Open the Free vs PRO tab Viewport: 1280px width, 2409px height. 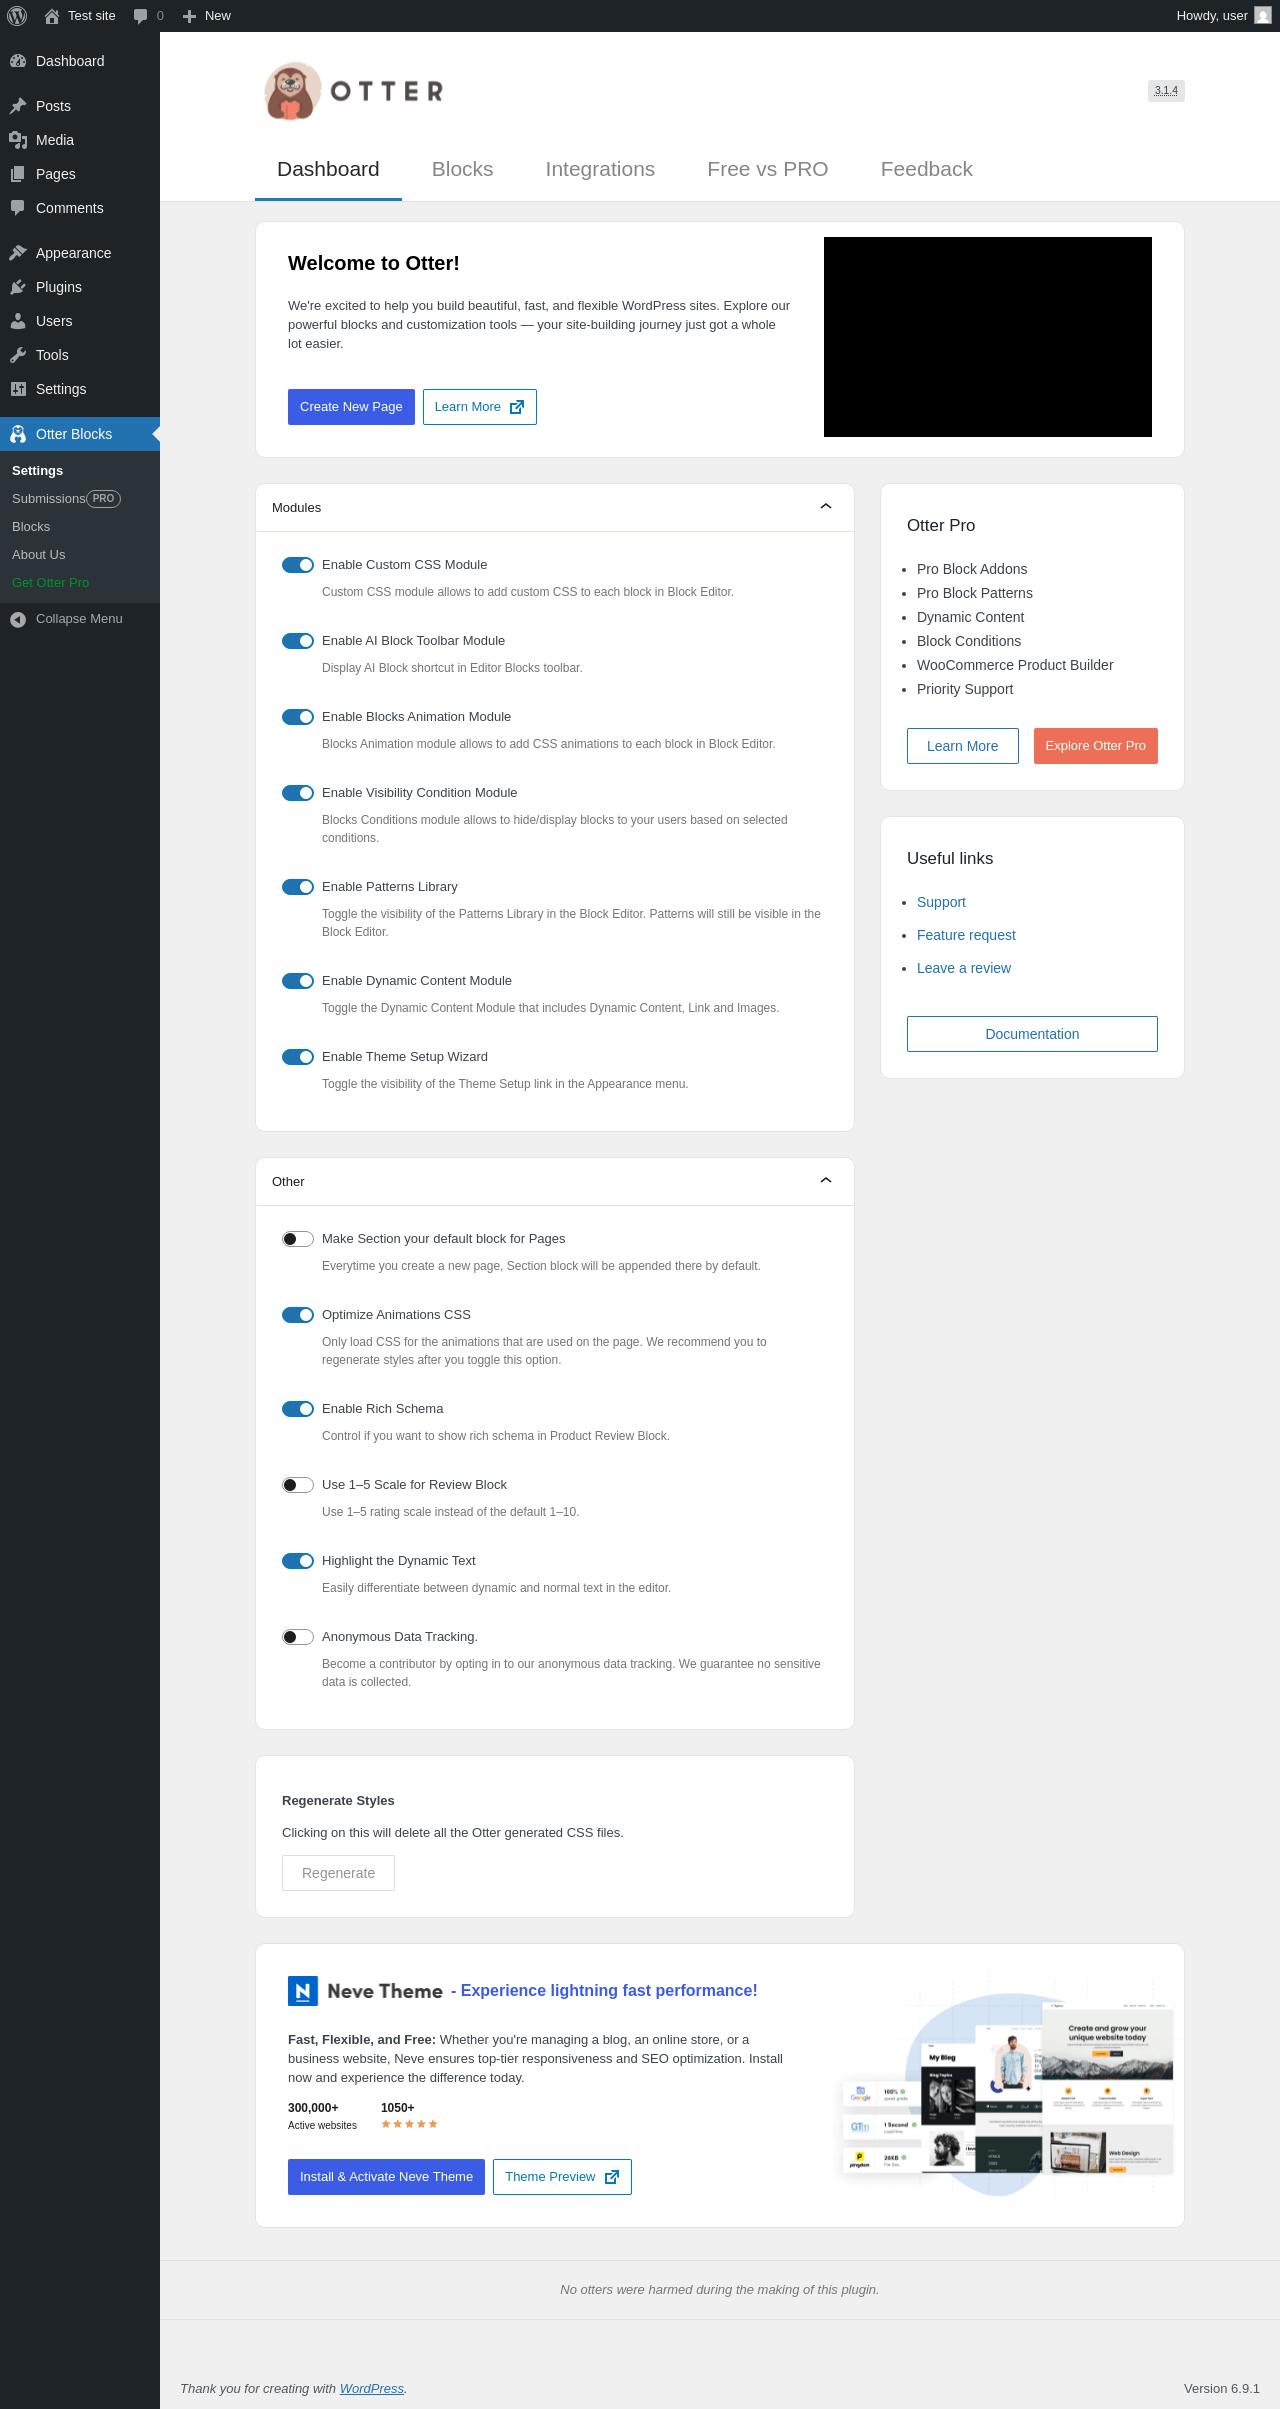767,169
